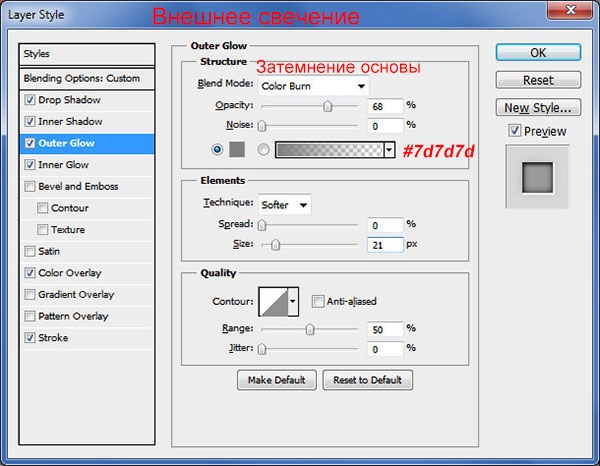Click the Reset button
Viewport: 600px width, 466px height.
pyautogui.click(x=538, y=80)
